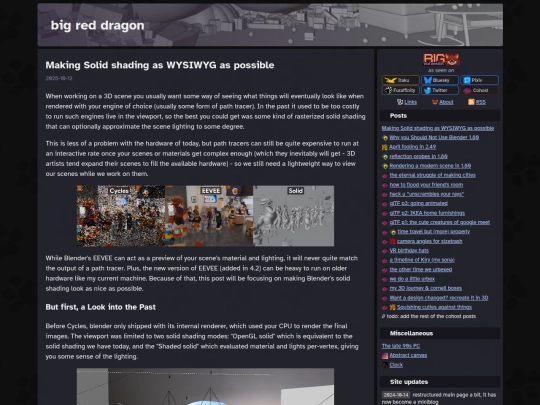
Task: Open glTF p2: IKEA home furnishings post
Action: point(427,213)
